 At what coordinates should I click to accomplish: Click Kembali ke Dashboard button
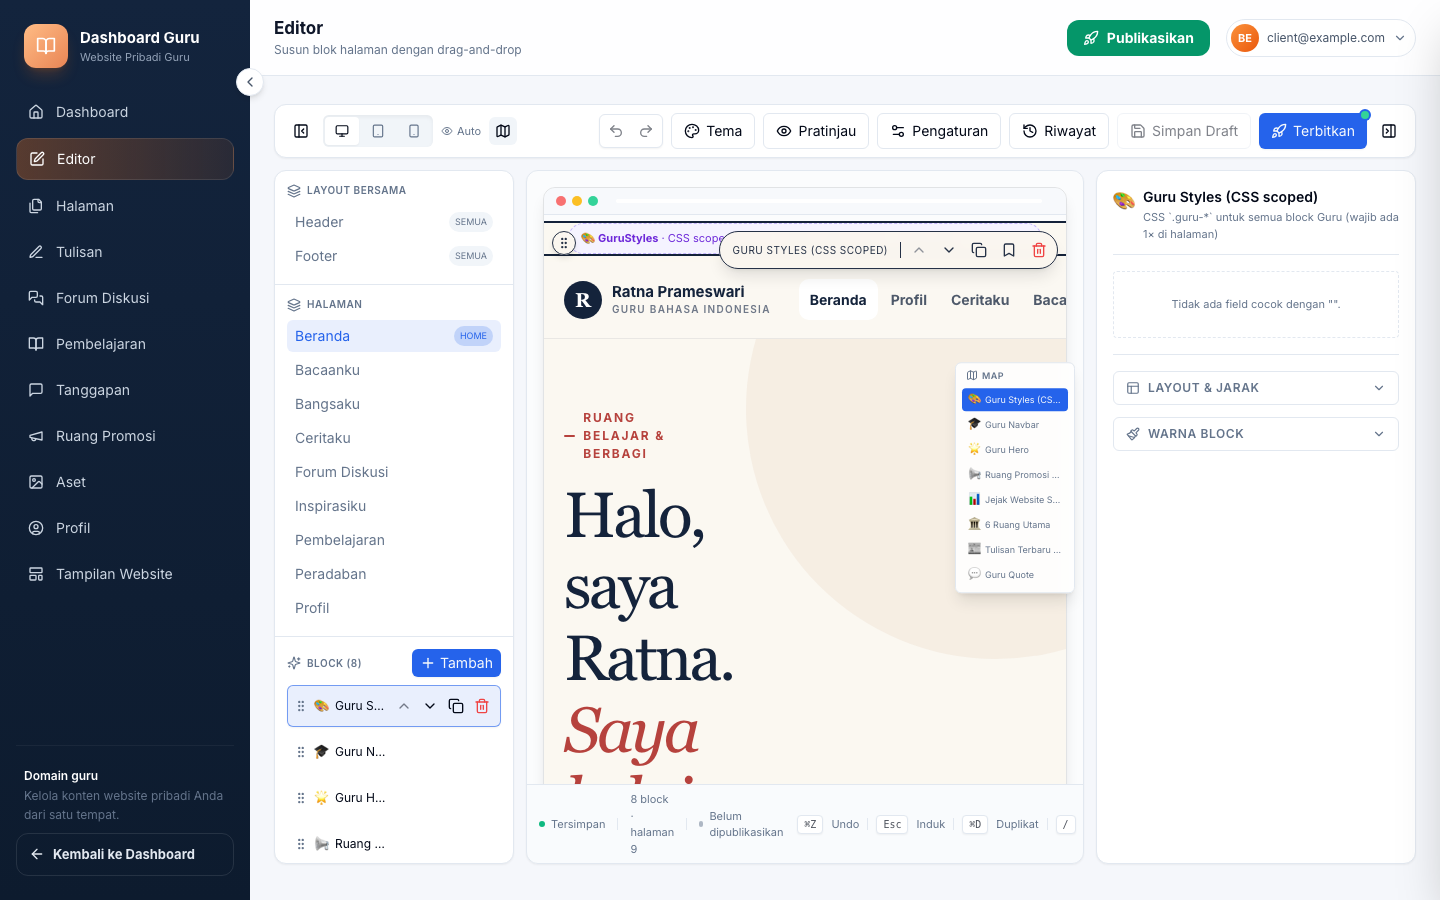(x=125, y=854)
